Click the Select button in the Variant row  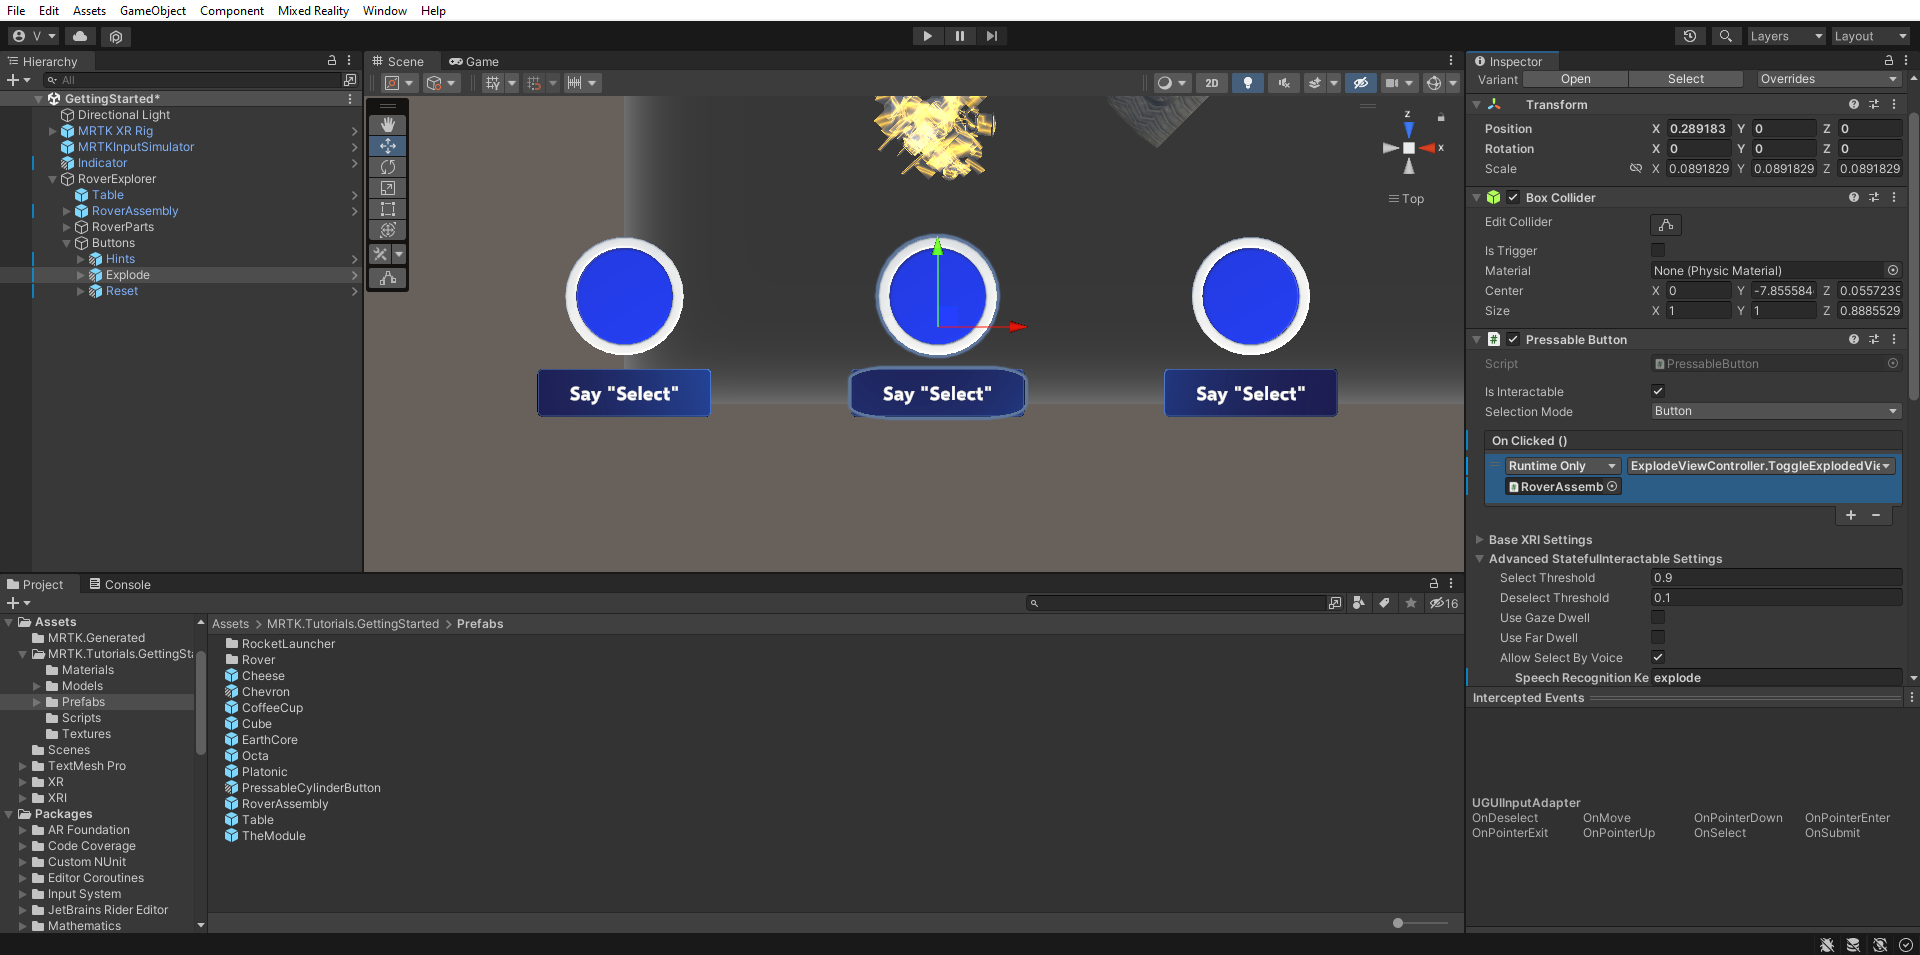click(x=1685, y=78)
